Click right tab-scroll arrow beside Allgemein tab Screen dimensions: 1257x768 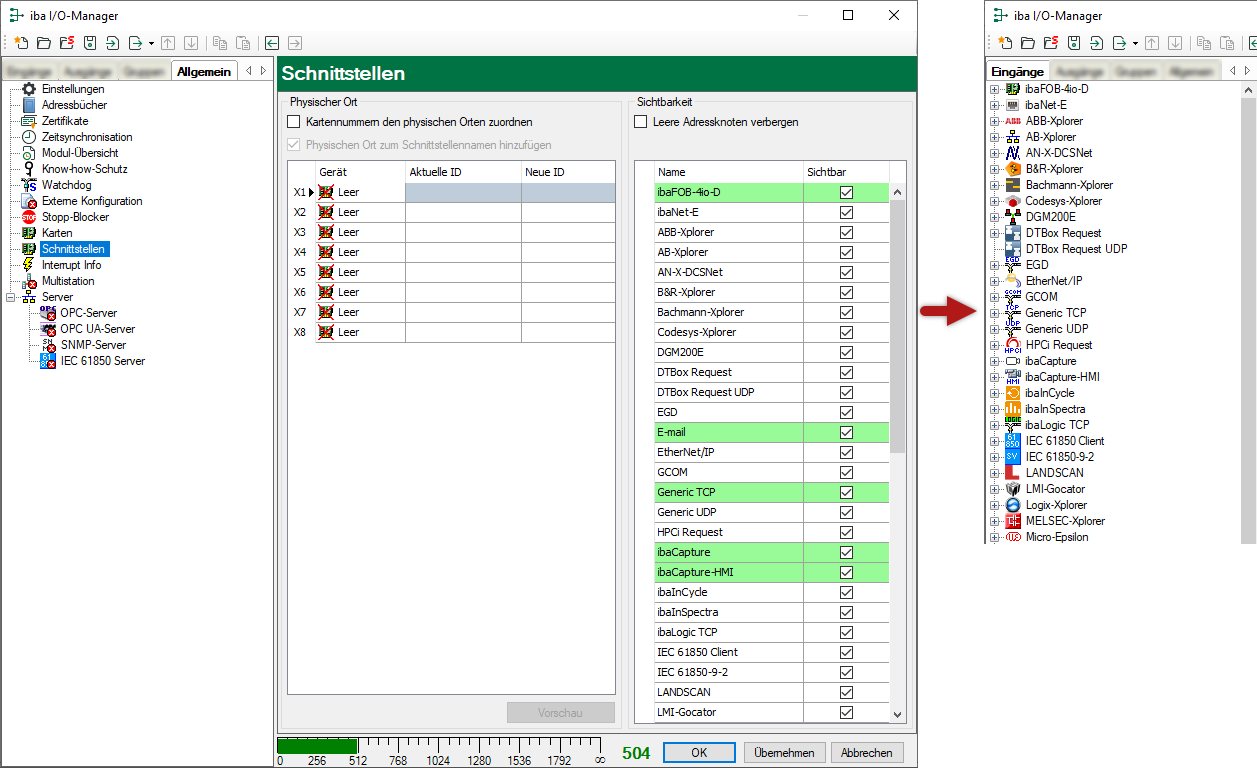(263, 71)
